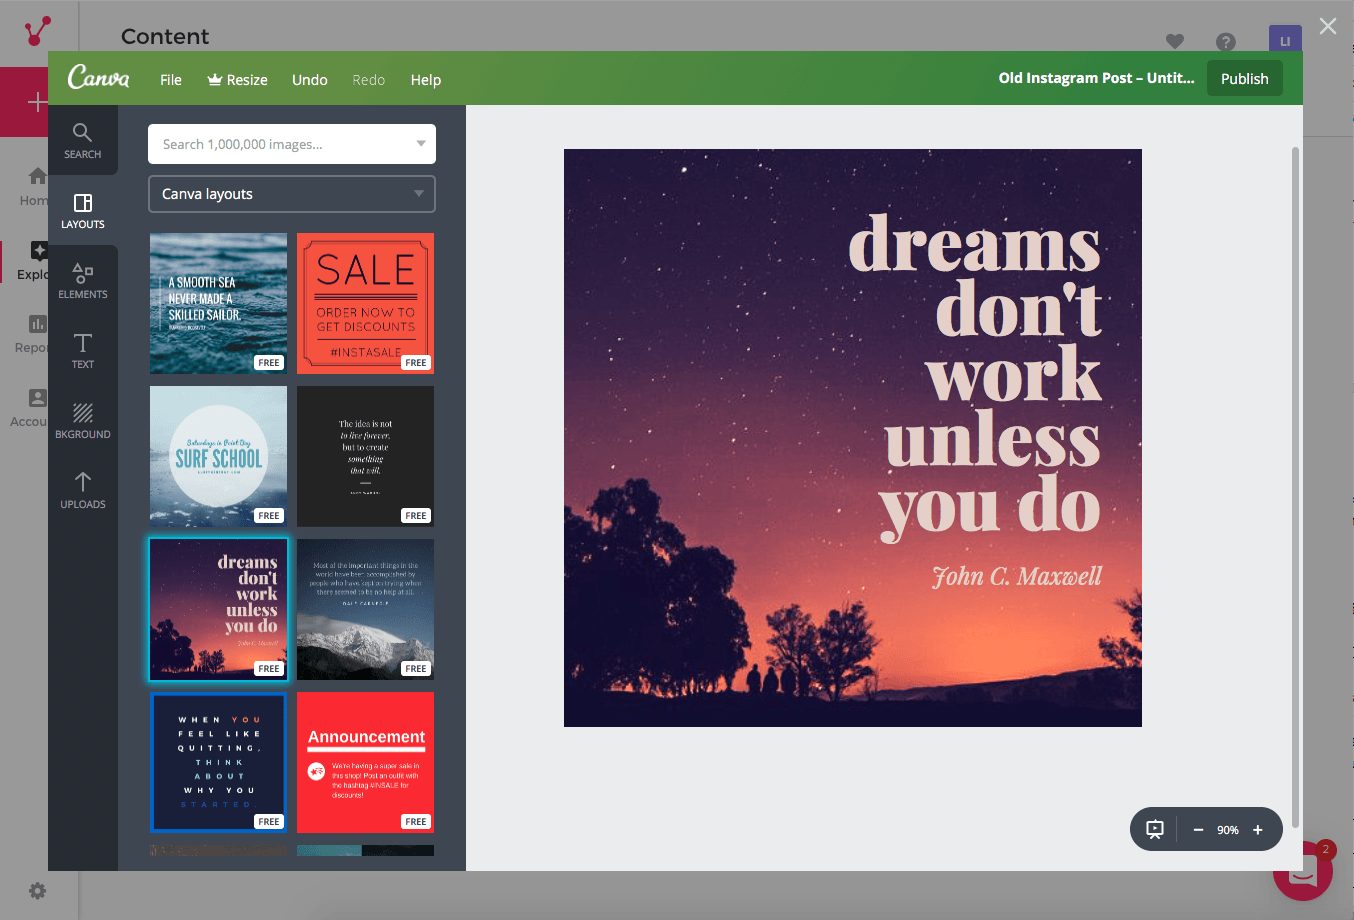
Task: Open the Uploads panel
Action: (83, 491)
